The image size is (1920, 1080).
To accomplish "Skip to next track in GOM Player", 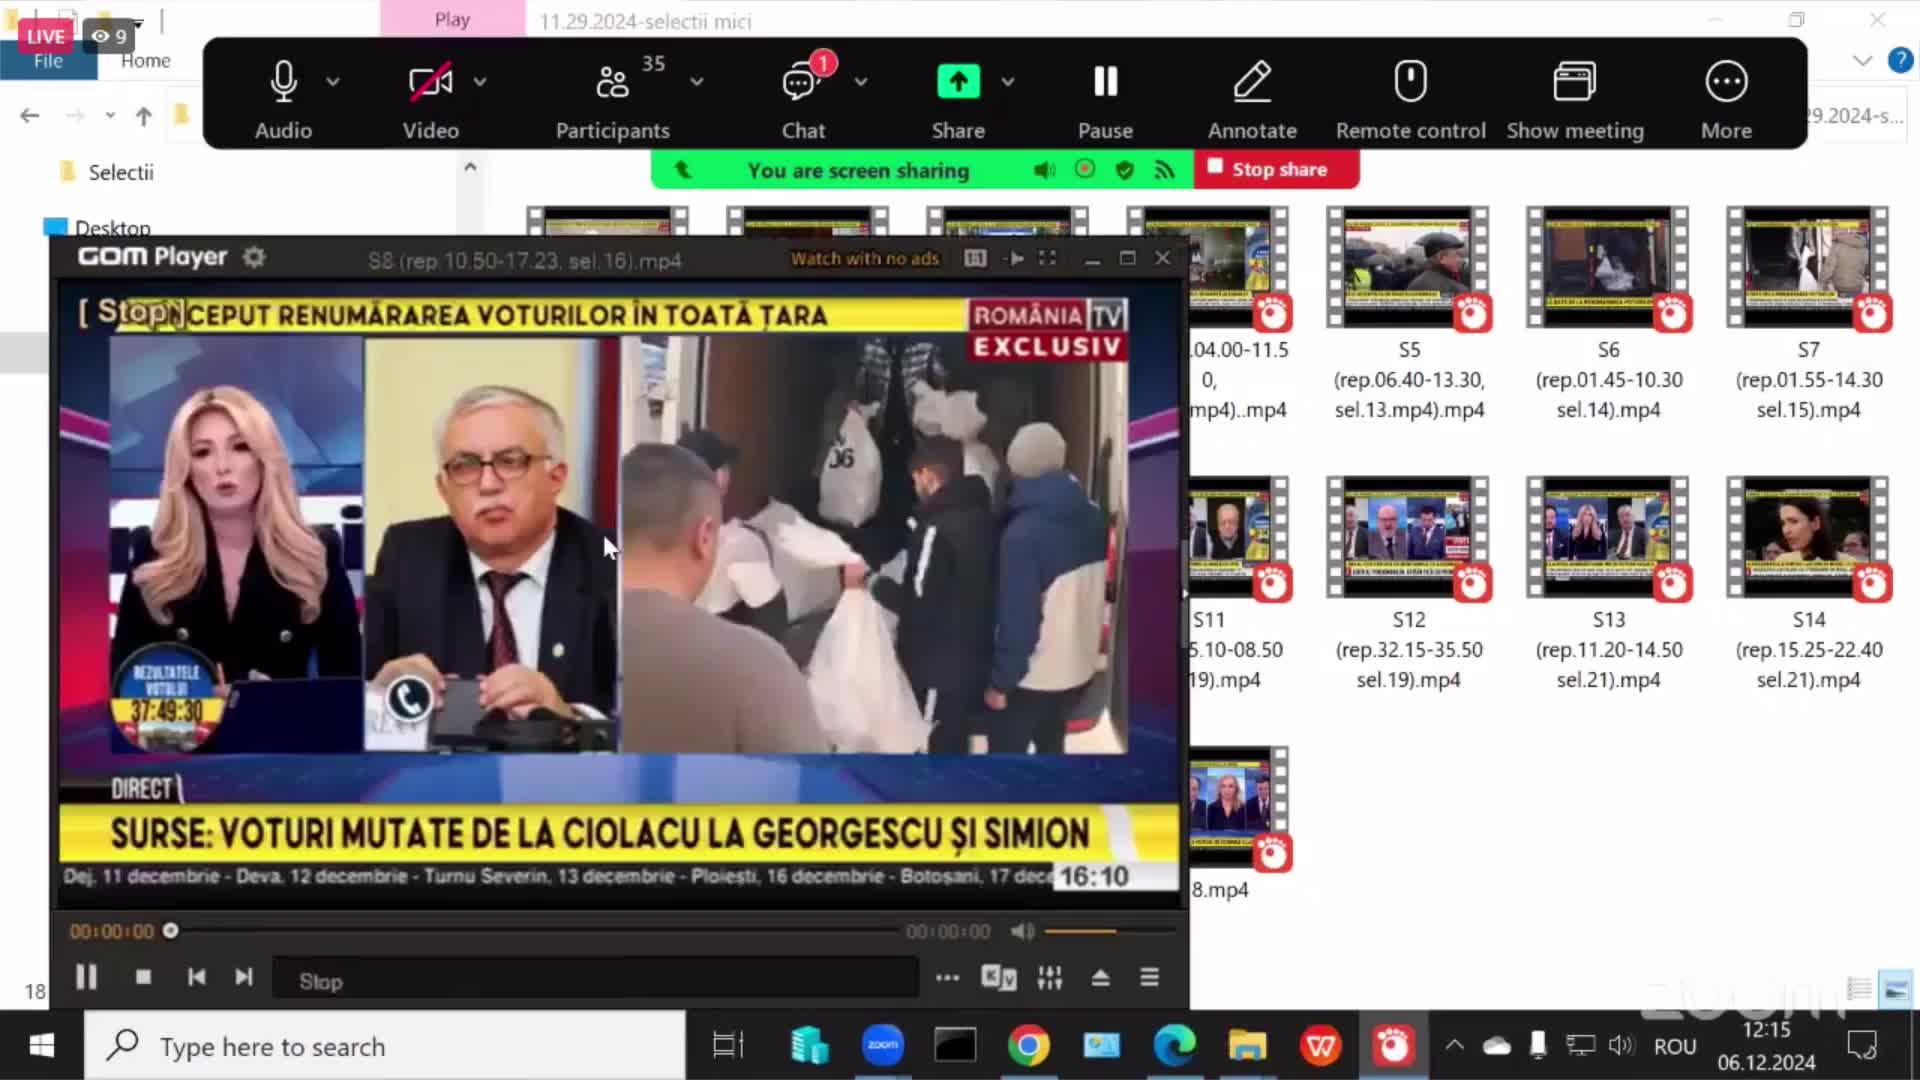I will [243, 977].
